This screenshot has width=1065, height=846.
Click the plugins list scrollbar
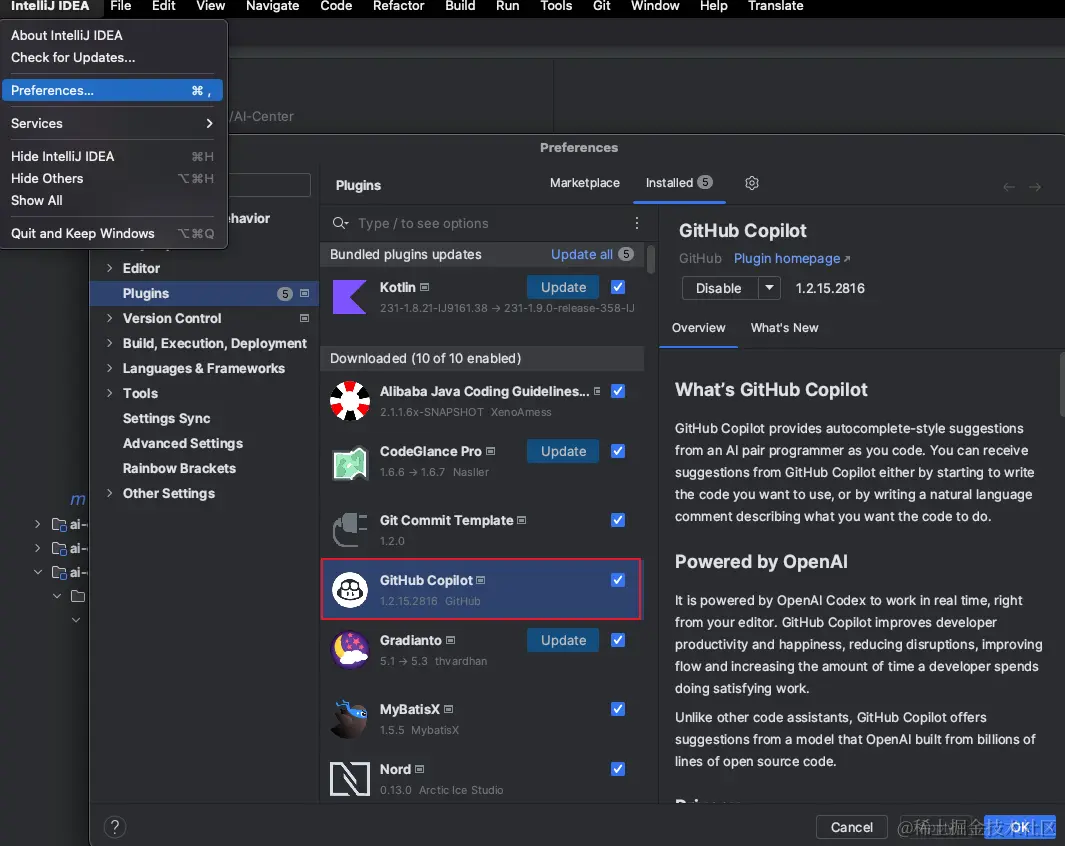(x=651, y=259)
